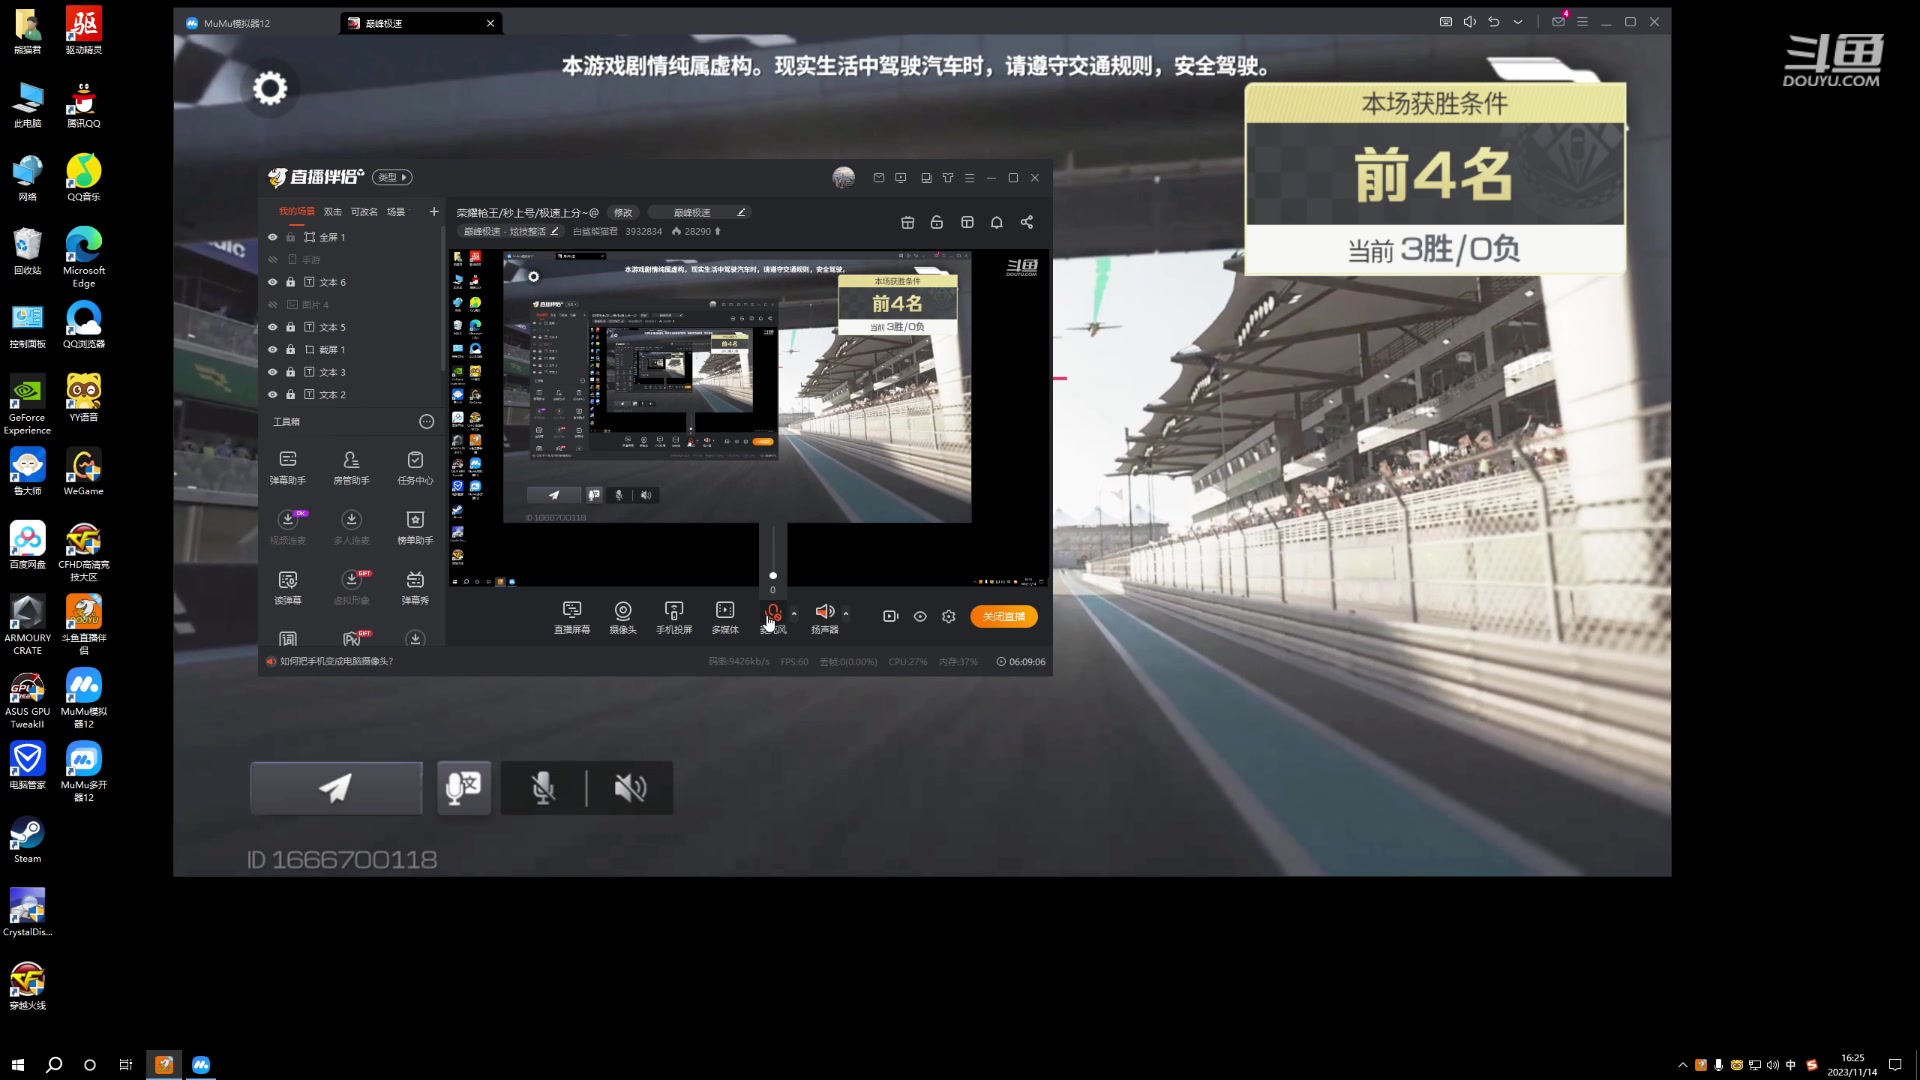
Task: Hide the 文本 6 source
Action: point(272,282)
